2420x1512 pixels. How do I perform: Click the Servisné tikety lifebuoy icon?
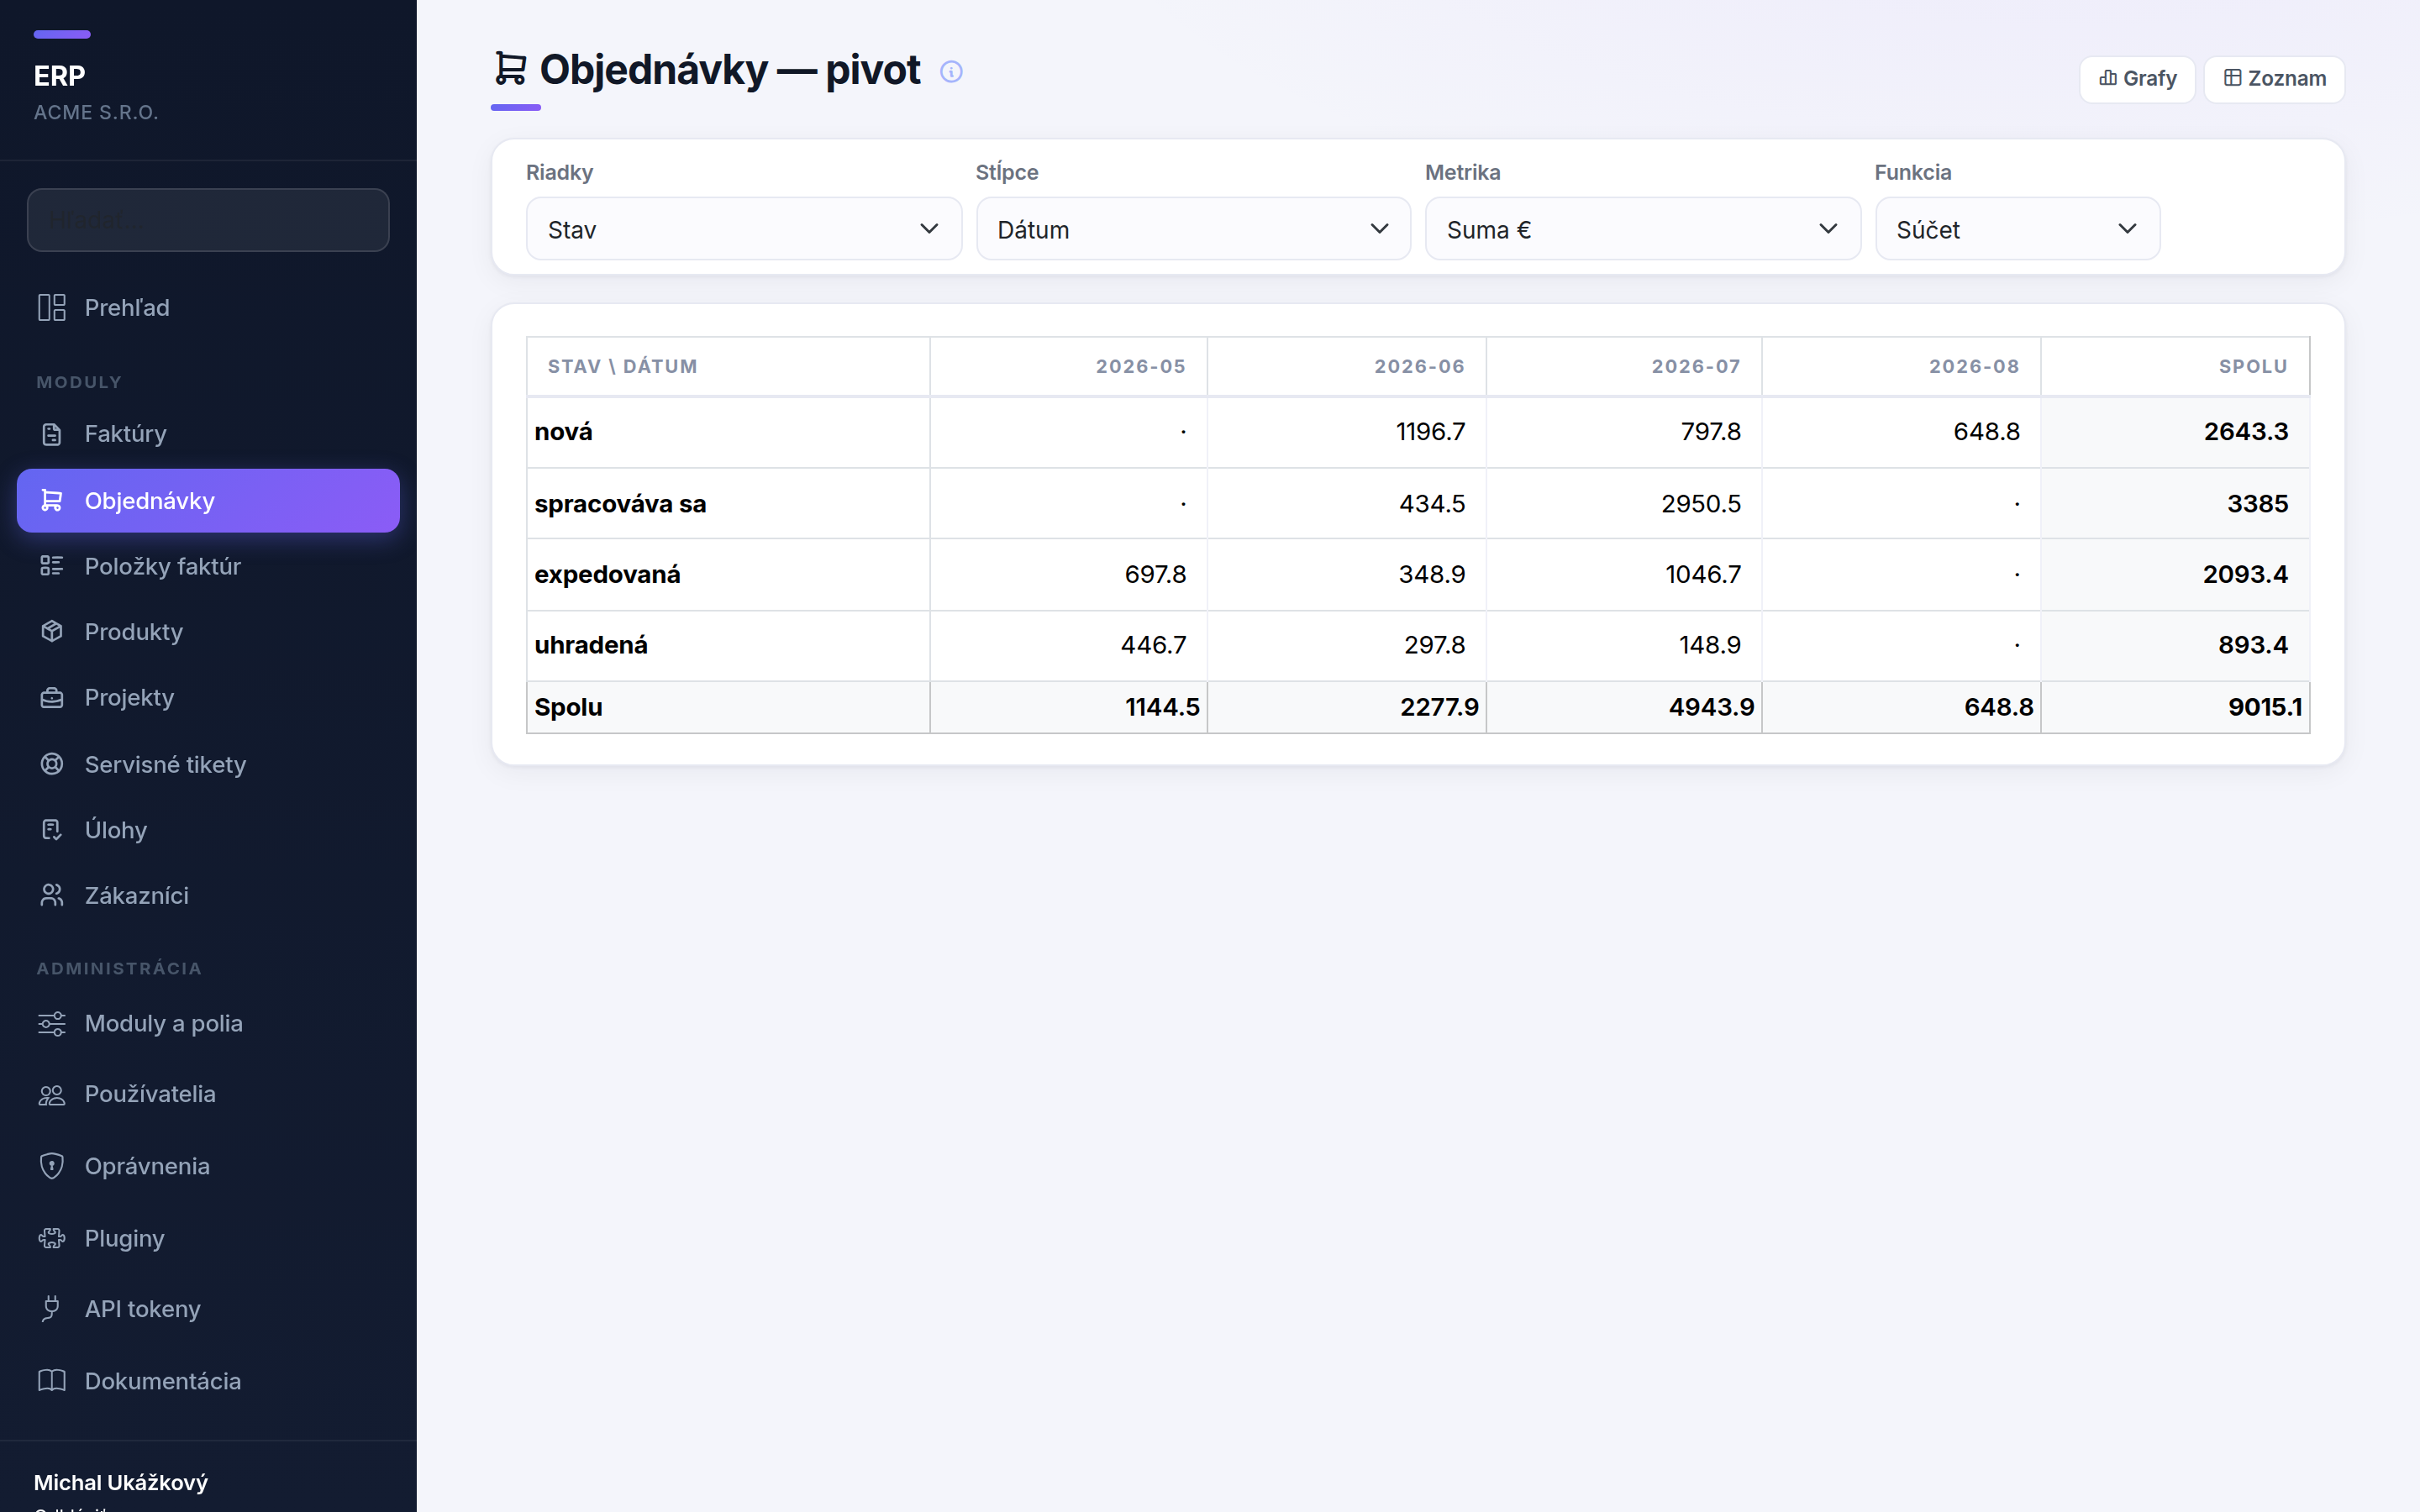coord(52,764)
